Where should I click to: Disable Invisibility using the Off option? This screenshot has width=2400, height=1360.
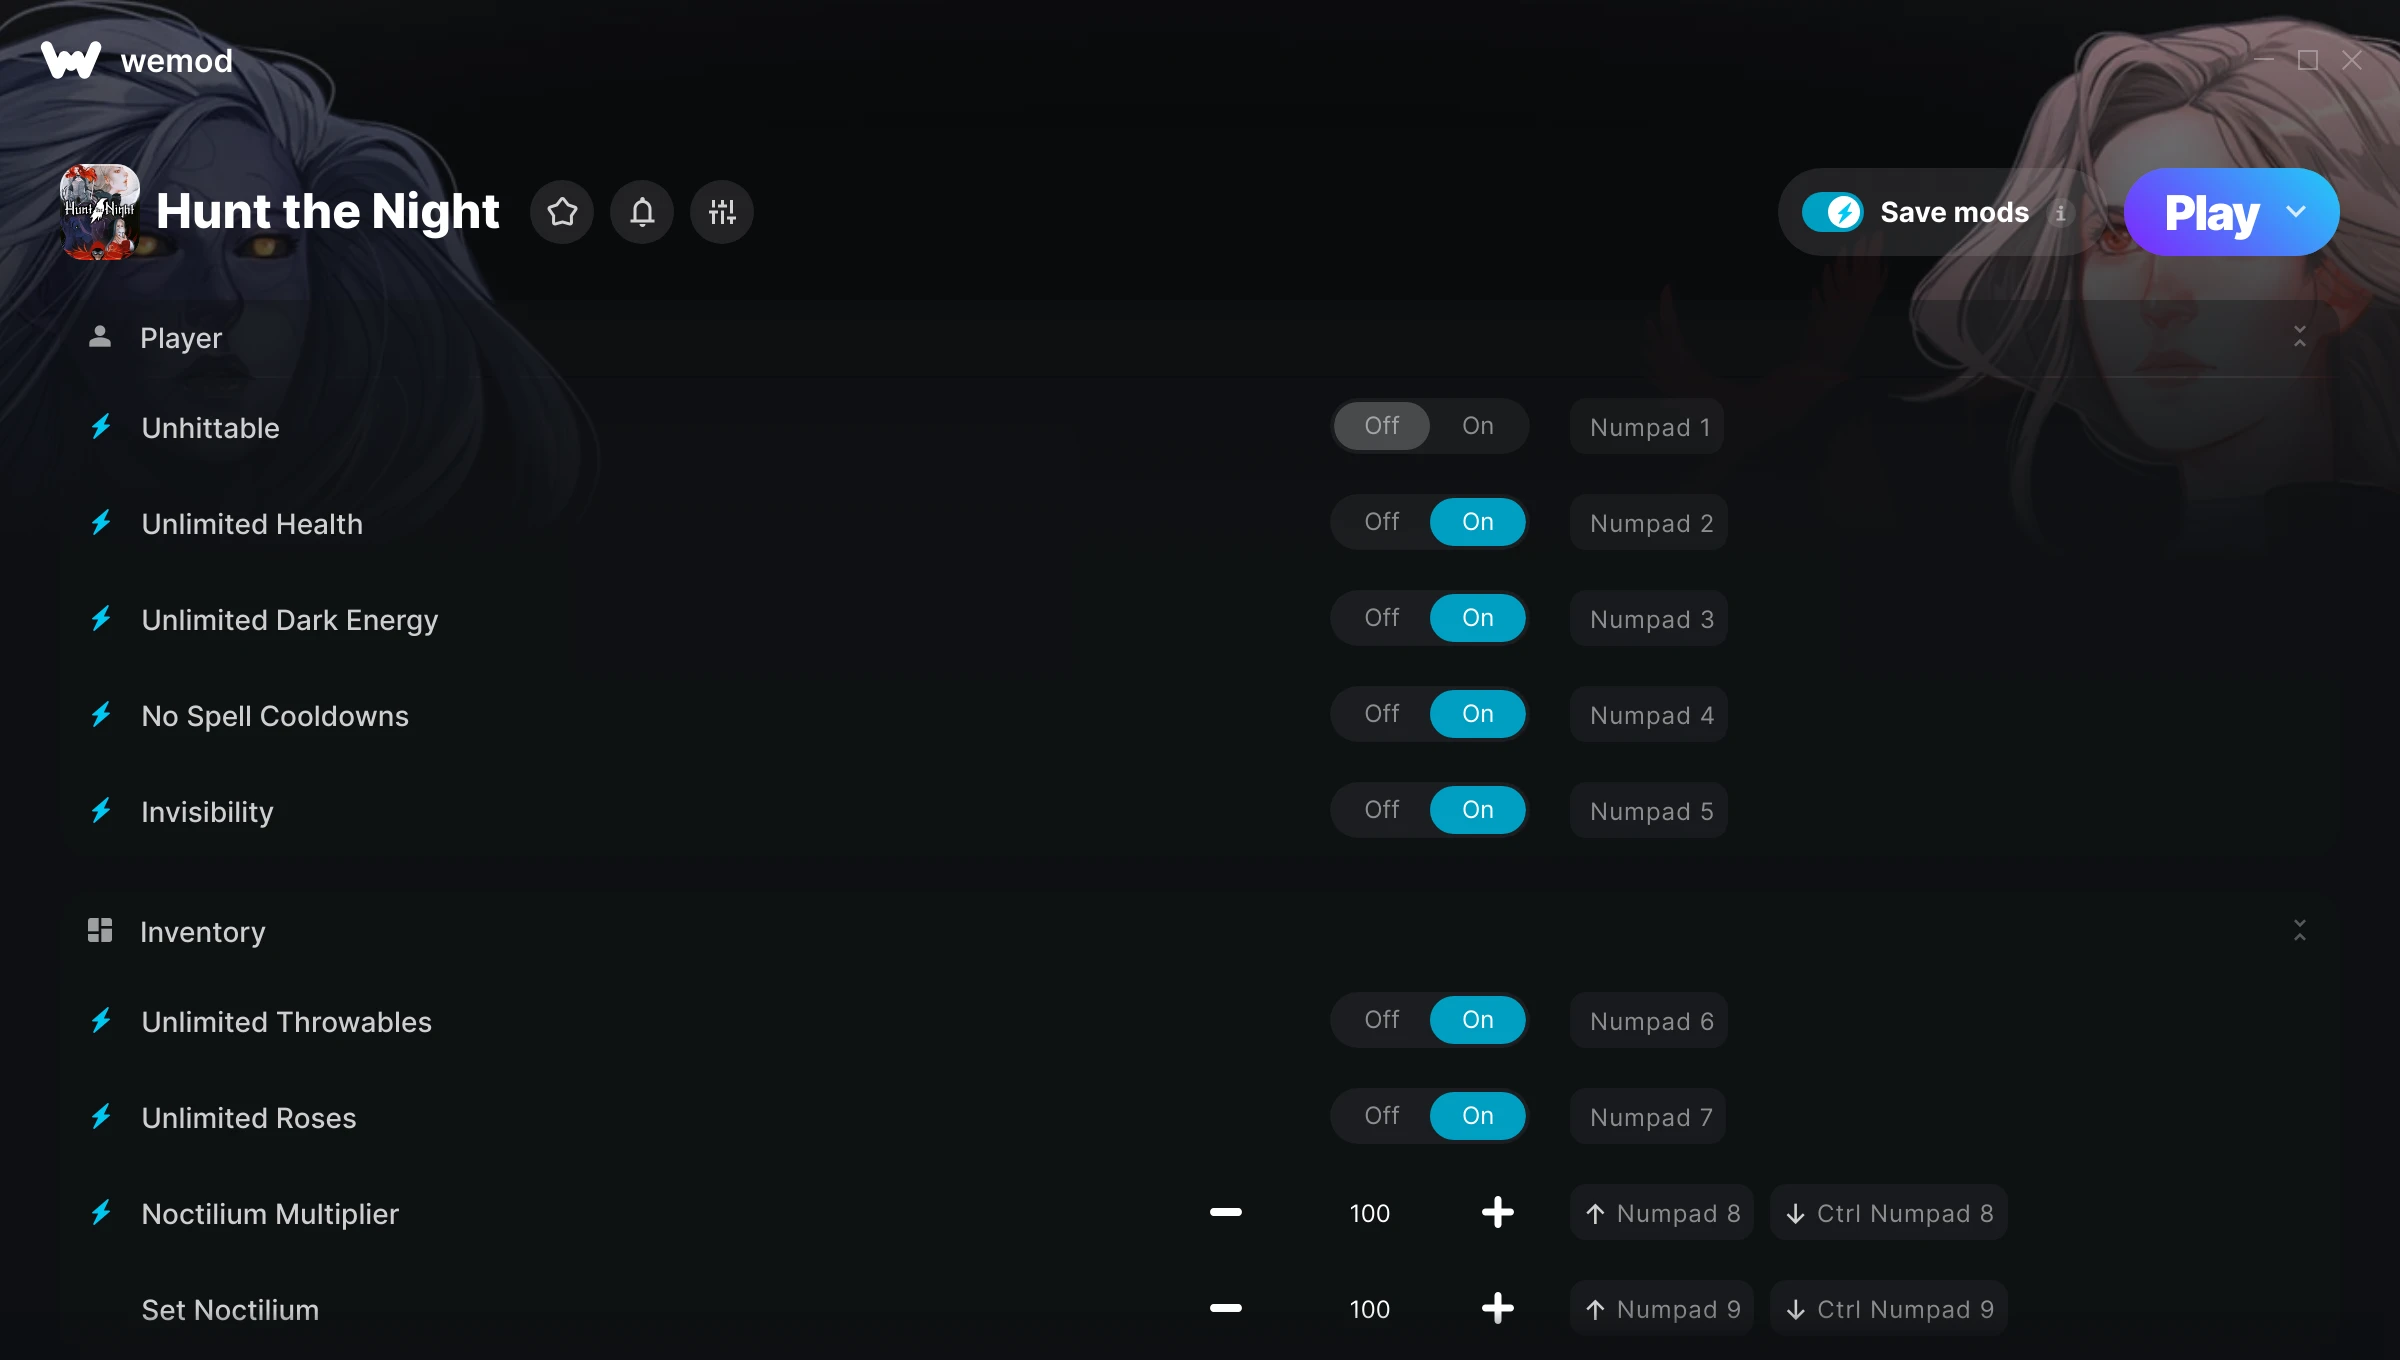pyautogui.click(x=1381, y=810)
